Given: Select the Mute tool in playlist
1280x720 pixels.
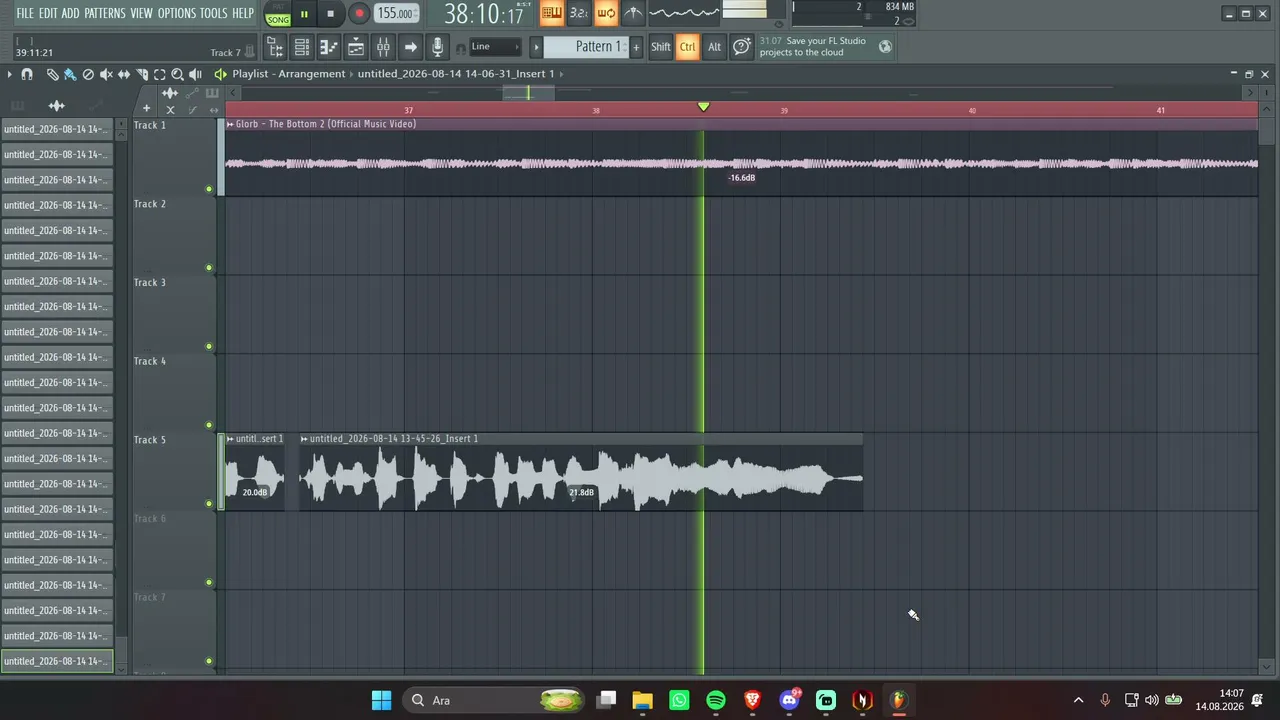Looking at the screenshot, I should click(106, 74).
